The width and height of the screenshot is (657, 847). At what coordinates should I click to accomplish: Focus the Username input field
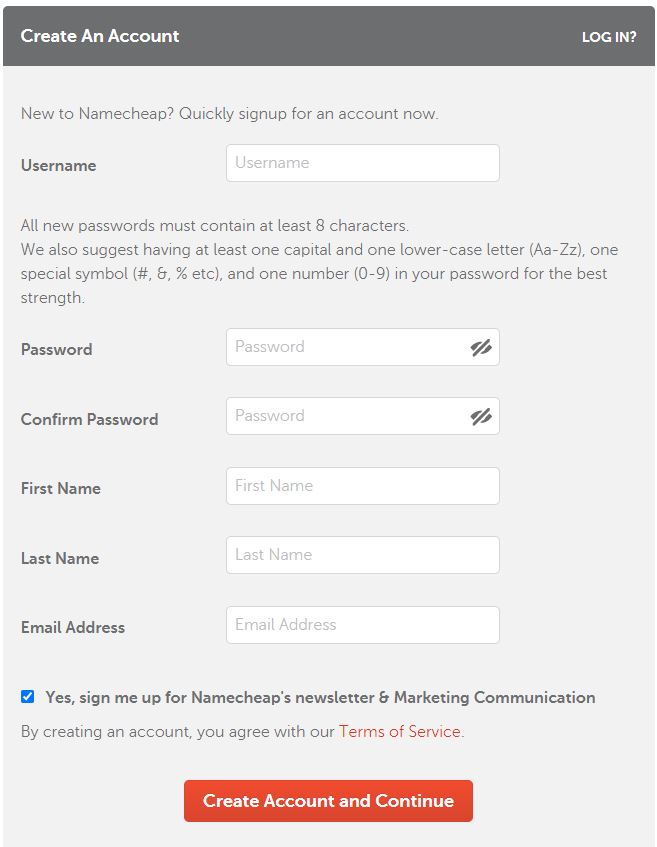pyautogui.click(x=362, y=163)
